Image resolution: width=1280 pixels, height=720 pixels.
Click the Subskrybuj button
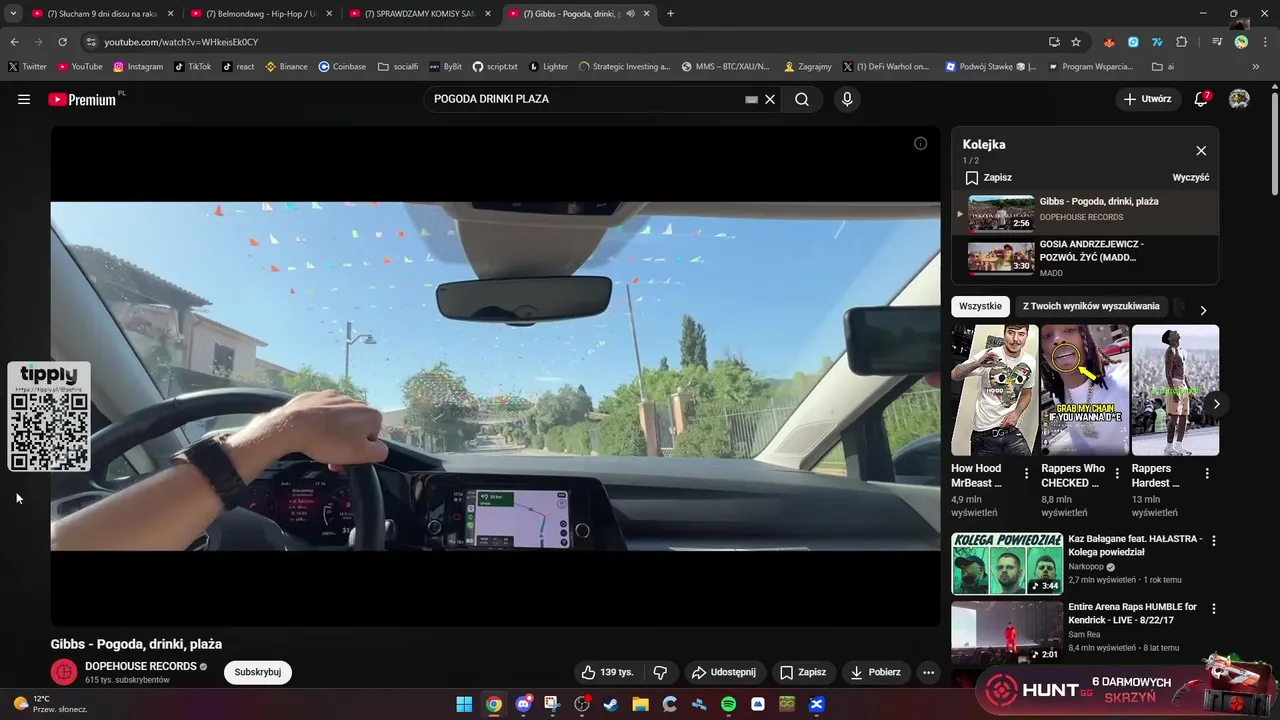click(x=258, y=672)
